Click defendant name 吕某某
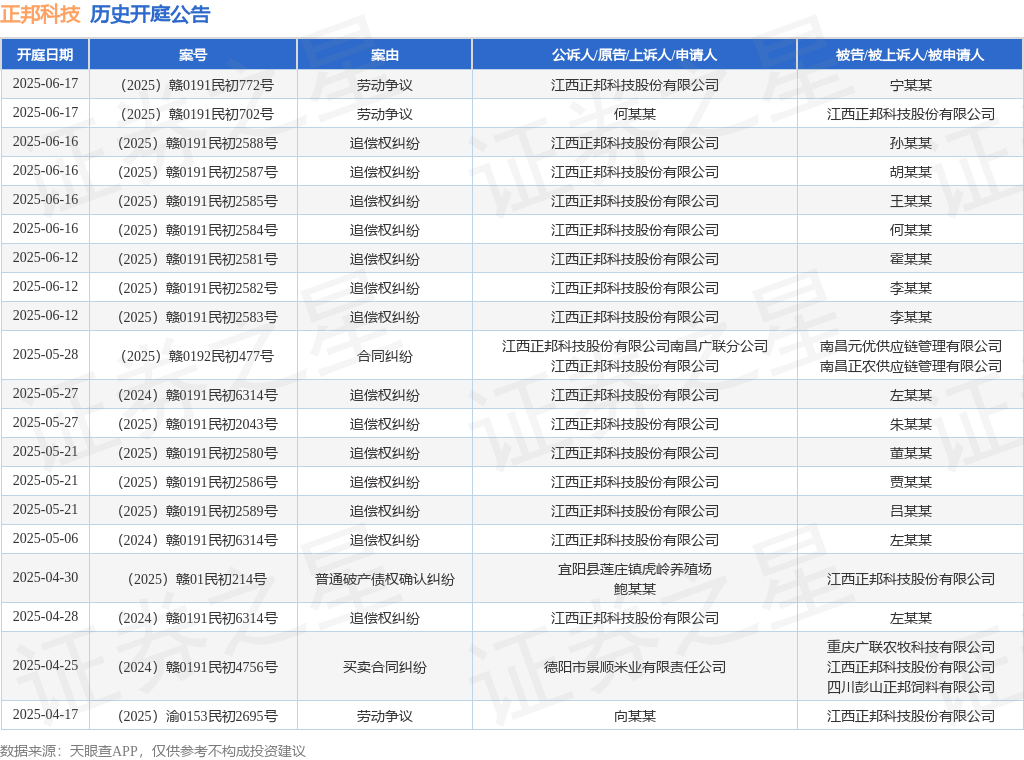1024x760 pixels. pyautogui.click(x=910, y=511)
